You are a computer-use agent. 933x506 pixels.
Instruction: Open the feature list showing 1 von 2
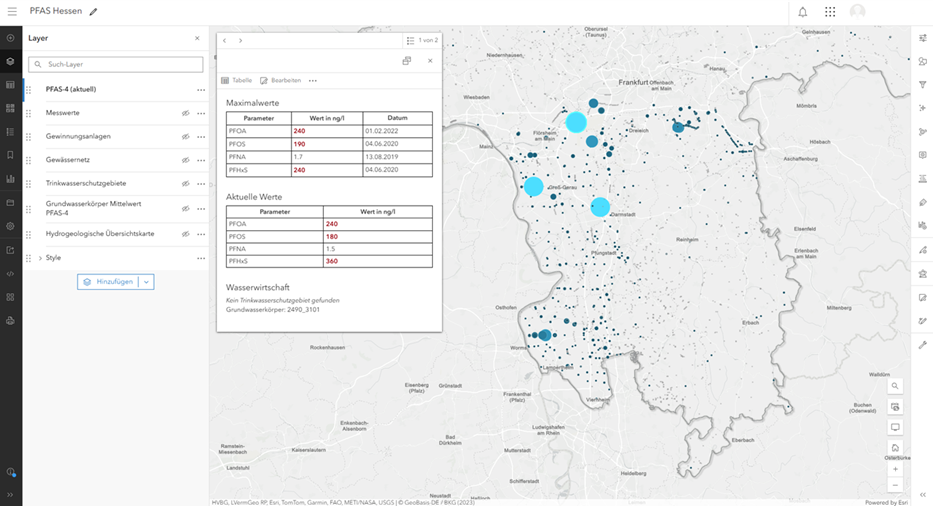(x=422, y=40)
